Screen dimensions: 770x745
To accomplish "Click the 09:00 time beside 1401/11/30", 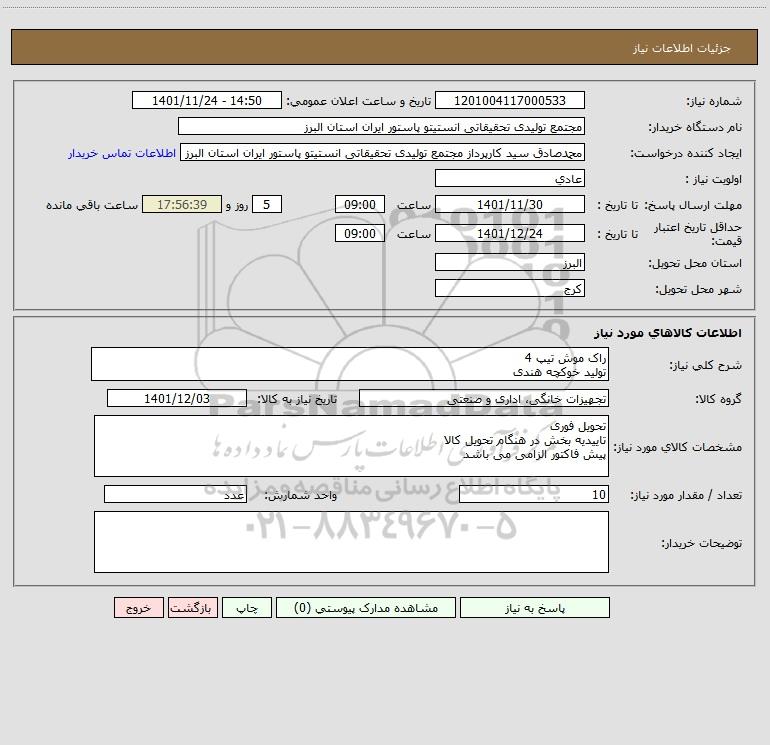I will coord(359,204).
